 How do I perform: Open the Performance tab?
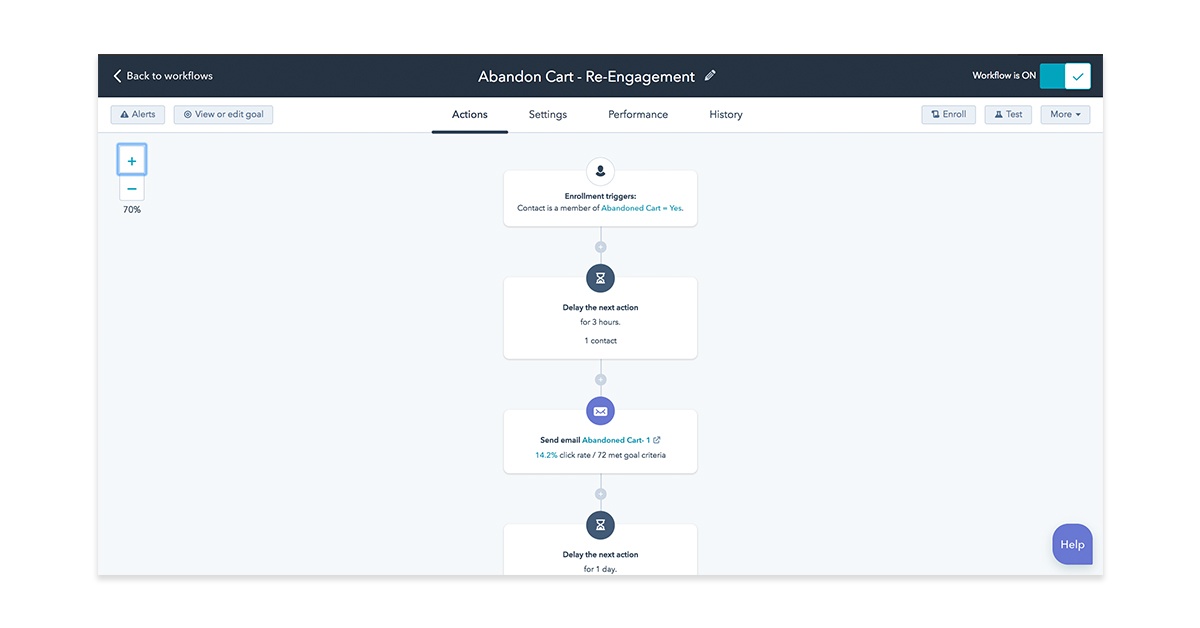click(x=638, y=115)
